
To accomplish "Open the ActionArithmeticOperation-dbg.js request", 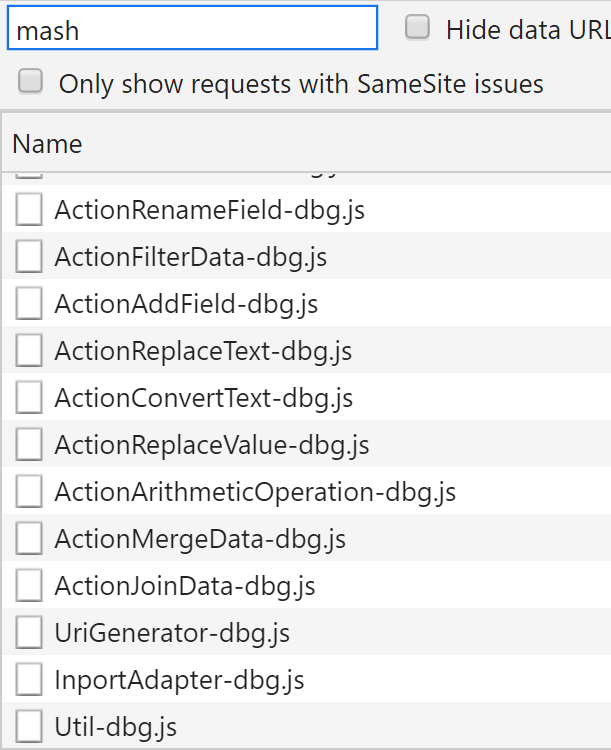I will click(x=255, y=492).
